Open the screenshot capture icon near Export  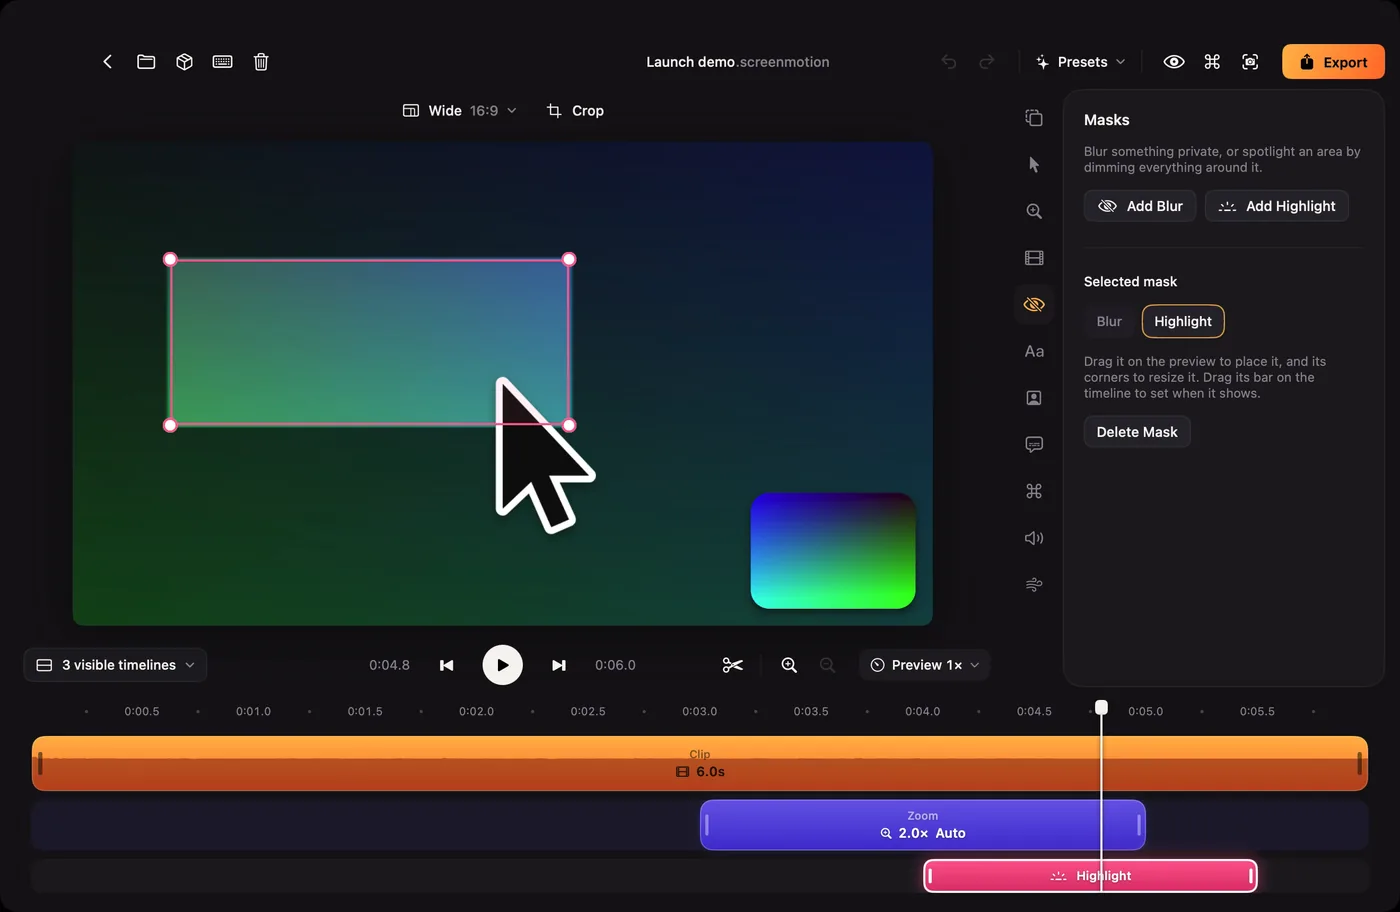pos(1250,62)
